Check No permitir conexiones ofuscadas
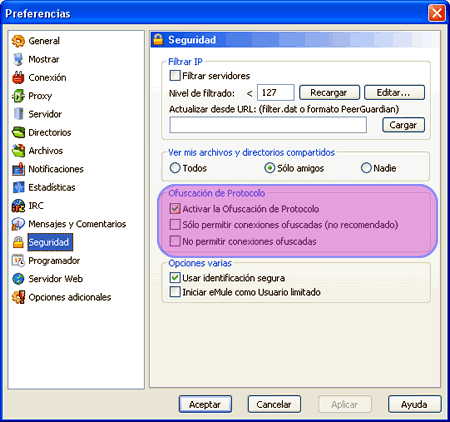This screenshot has height=422, width=450. point(175,241)
